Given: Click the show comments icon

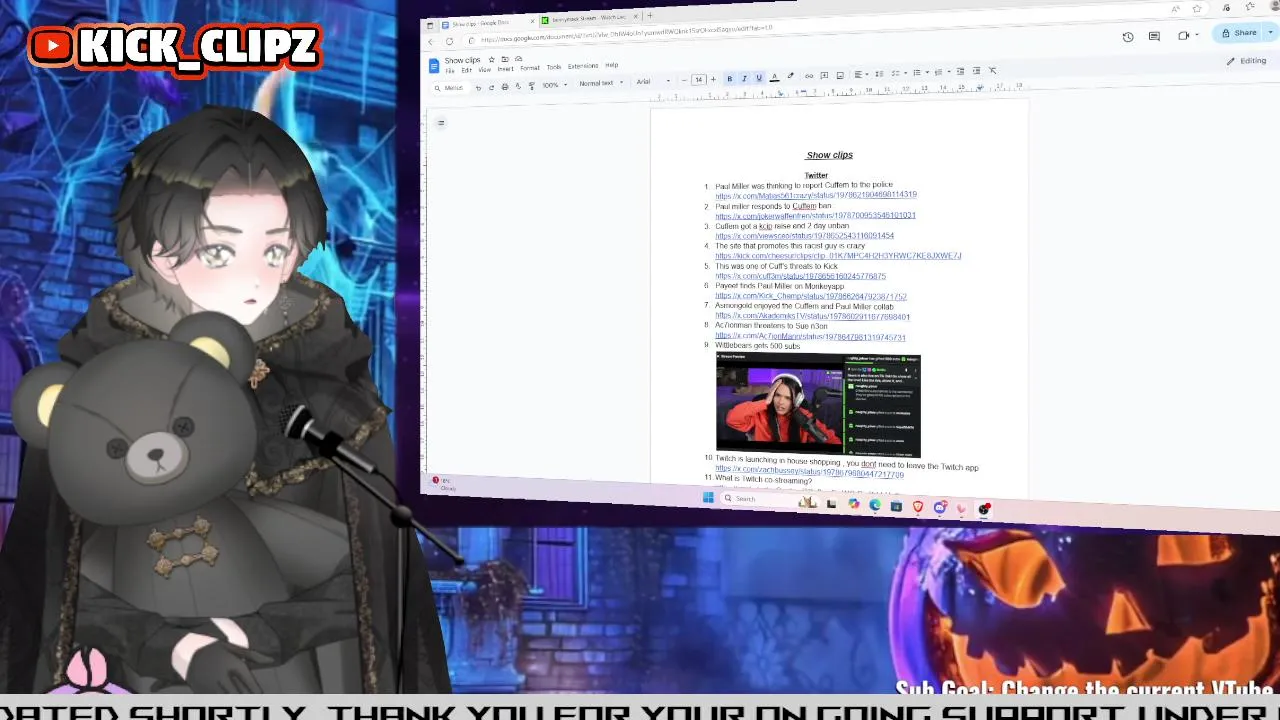Looking at the screenshot, I should coord(1154,36).
